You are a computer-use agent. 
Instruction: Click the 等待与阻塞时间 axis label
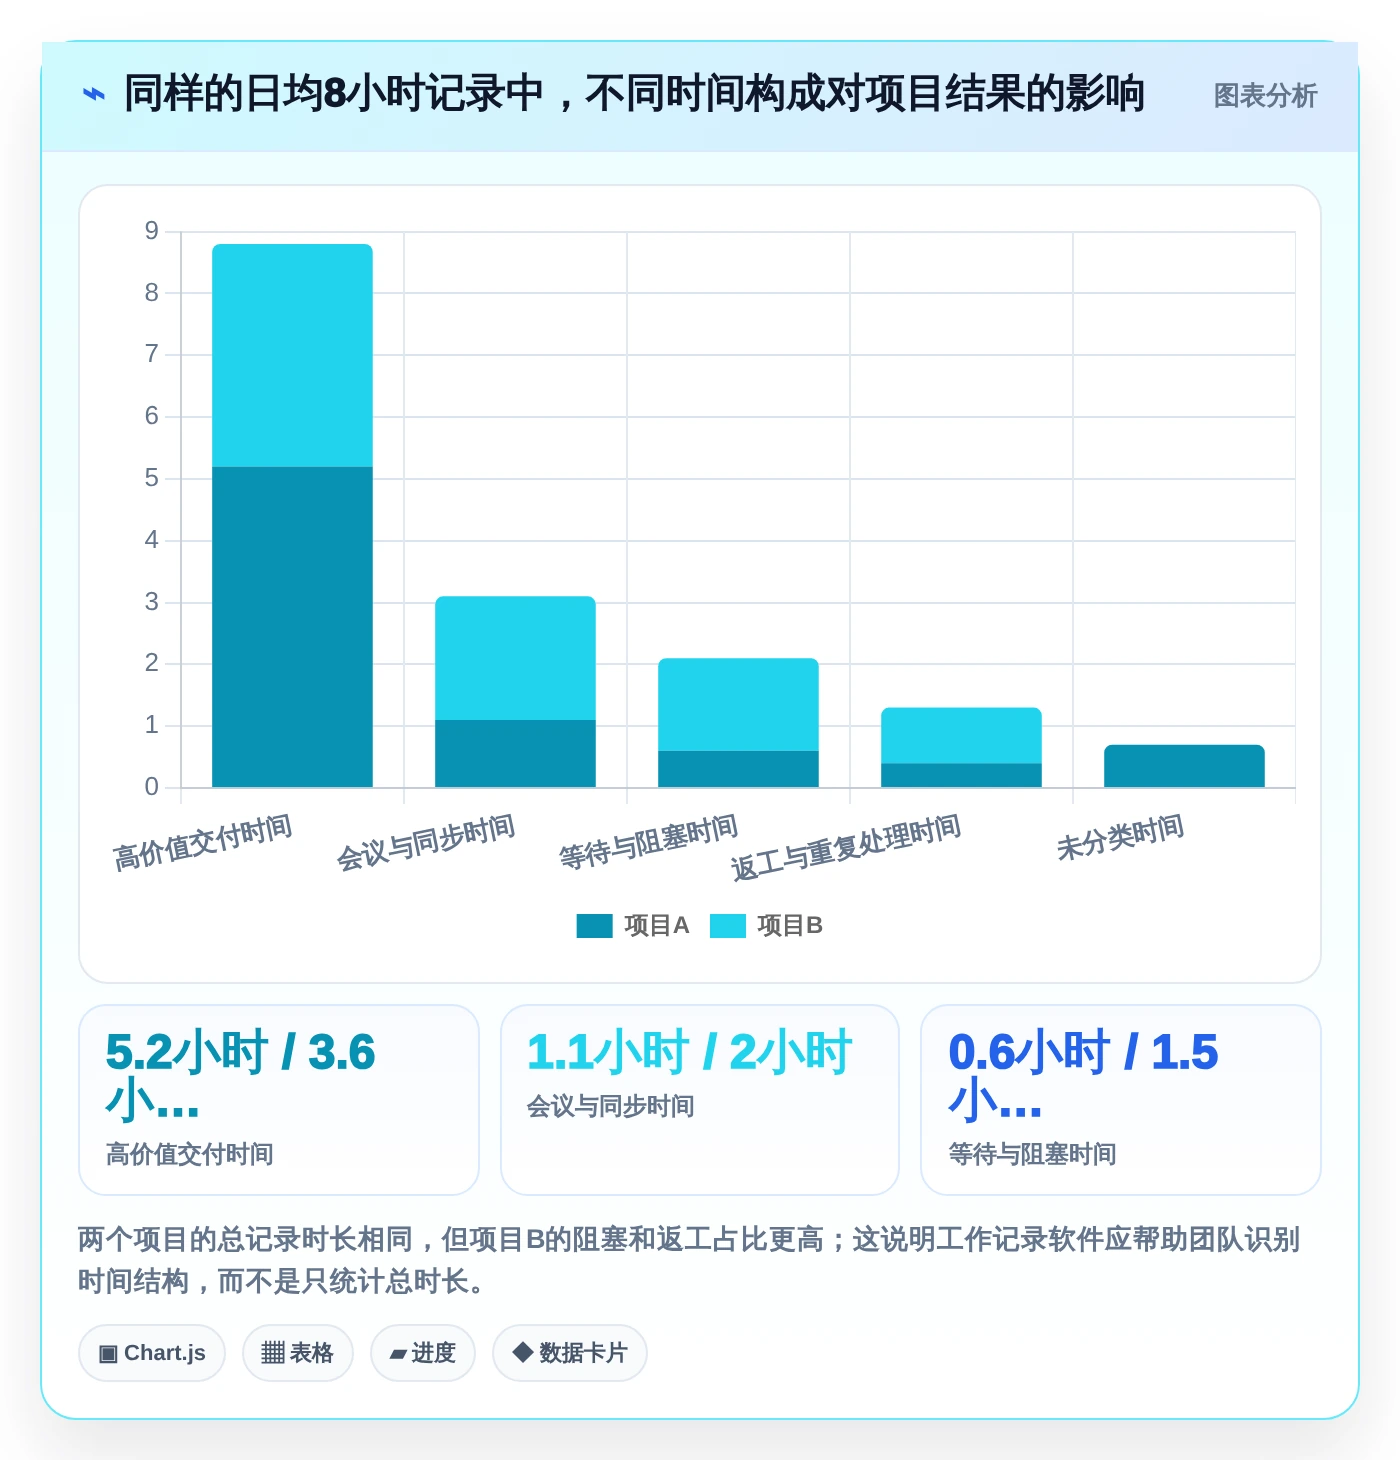click(x=649, y=842)
